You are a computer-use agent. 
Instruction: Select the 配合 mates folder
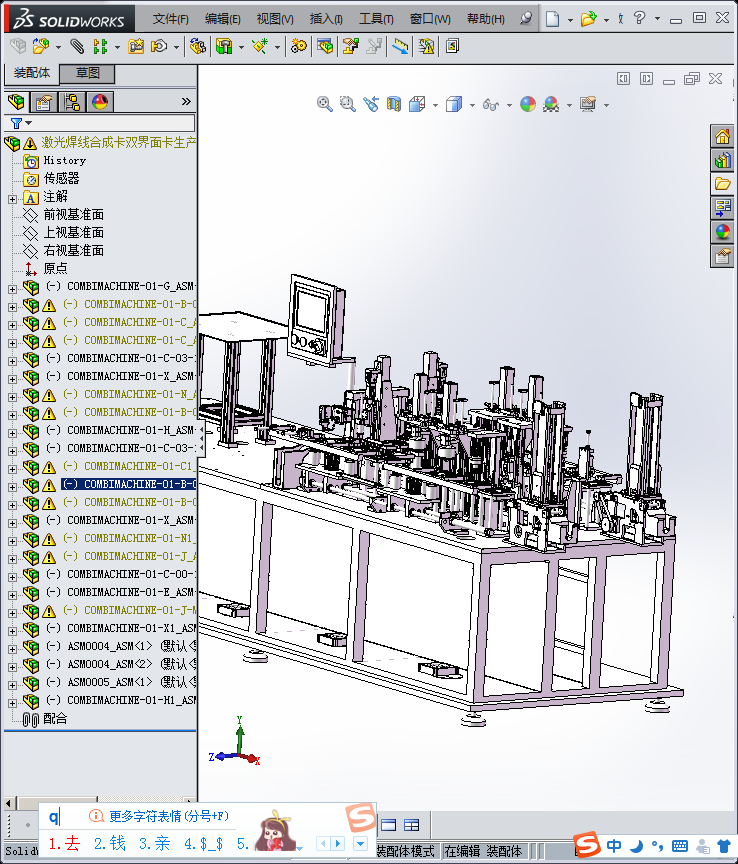(55, 719)
